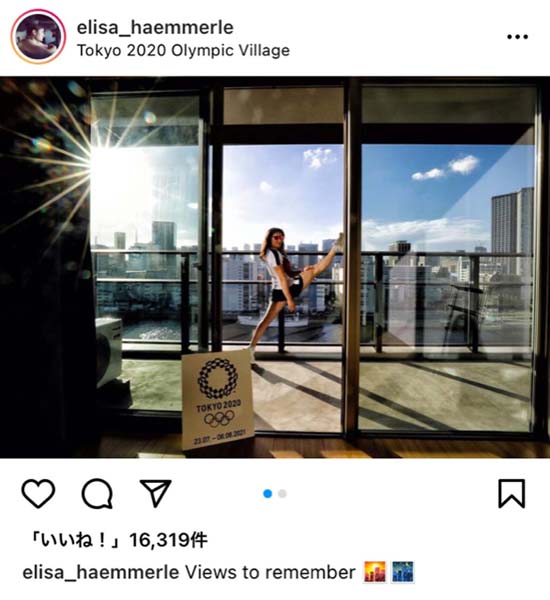Click the いいね！ likes label
Viewport: 550px width, 600px height.
pyautogui.click(x=77, y=540)
